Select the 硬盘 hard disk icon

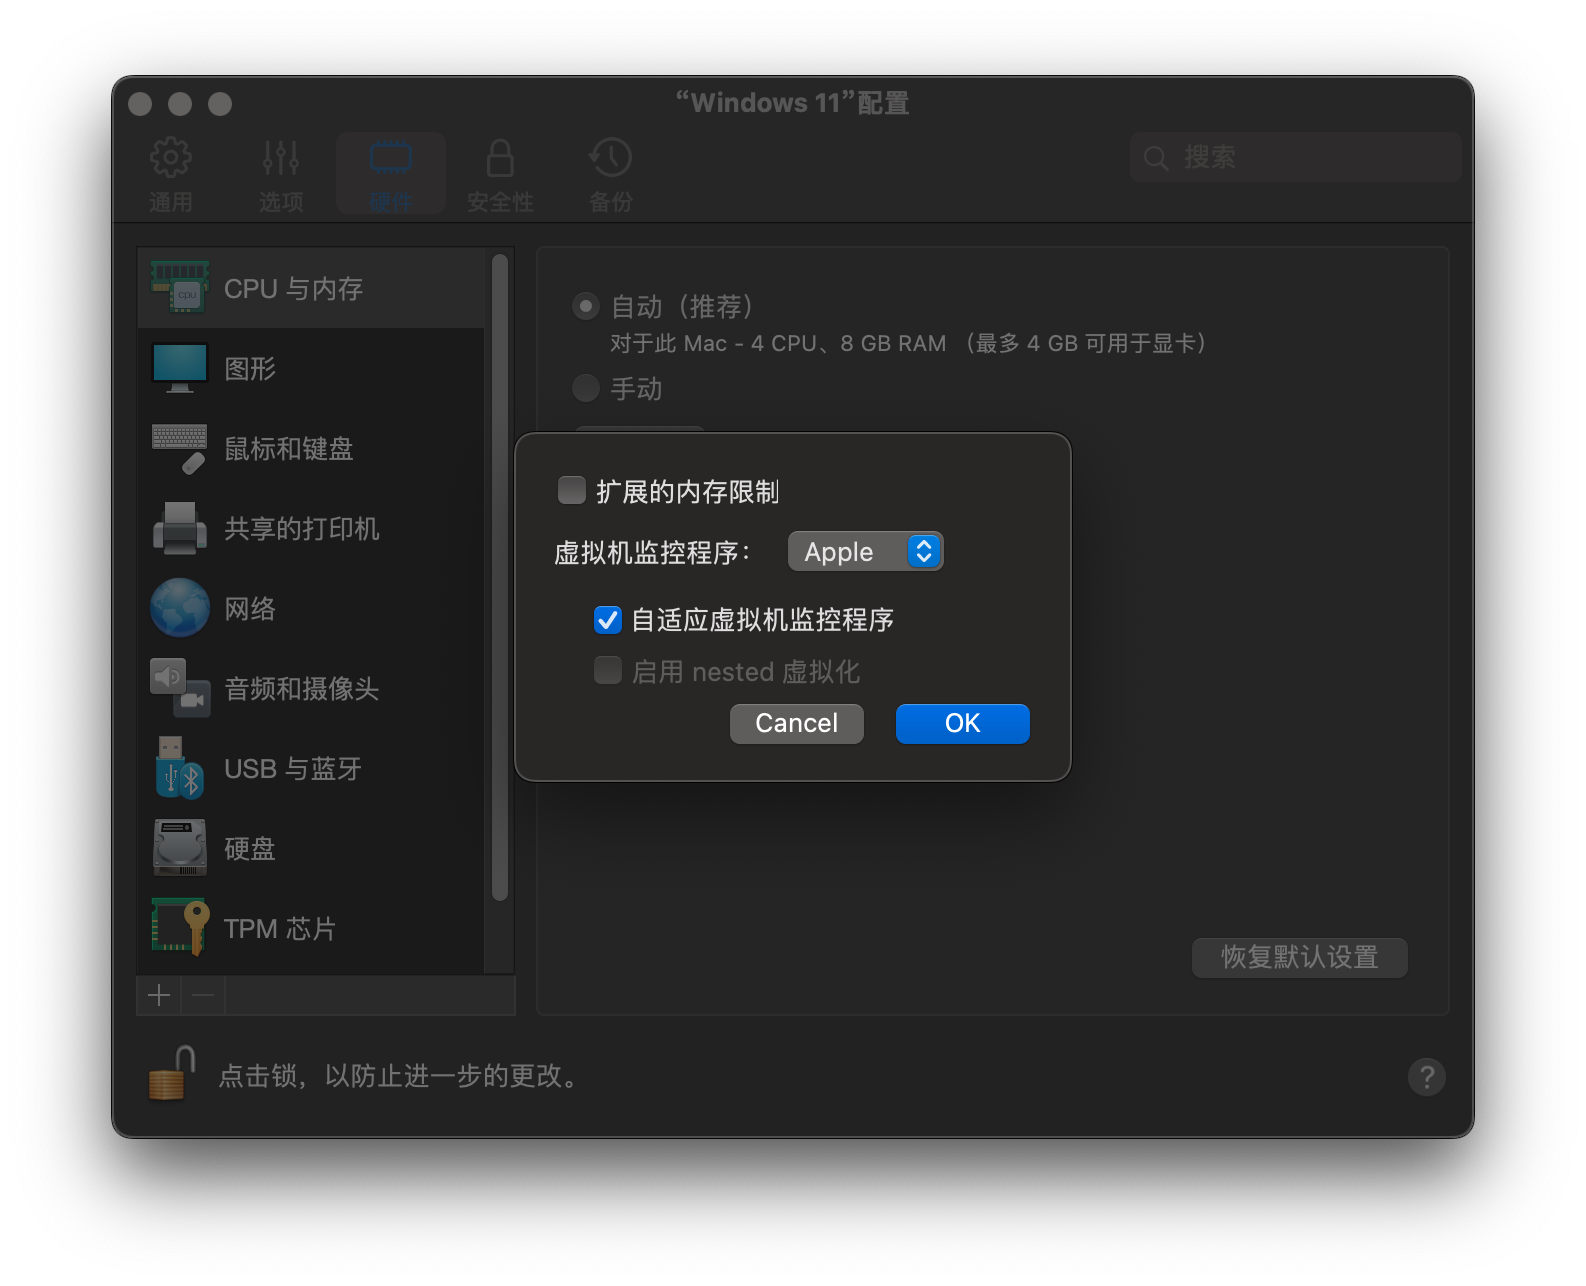(x=180, y=848)
